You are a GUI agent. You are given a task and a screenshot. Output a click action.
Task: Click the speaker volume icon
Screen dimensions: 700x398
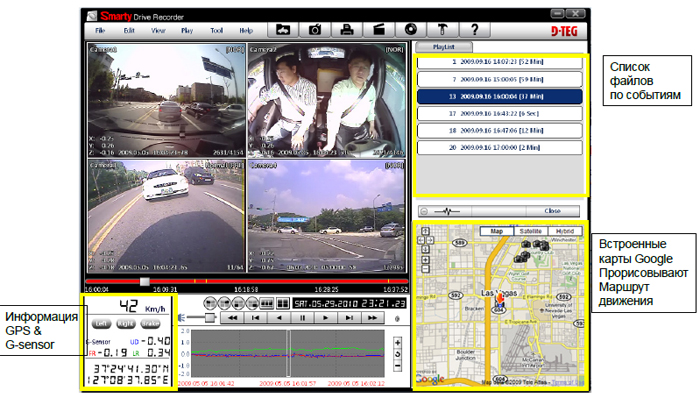pos(182,318)
